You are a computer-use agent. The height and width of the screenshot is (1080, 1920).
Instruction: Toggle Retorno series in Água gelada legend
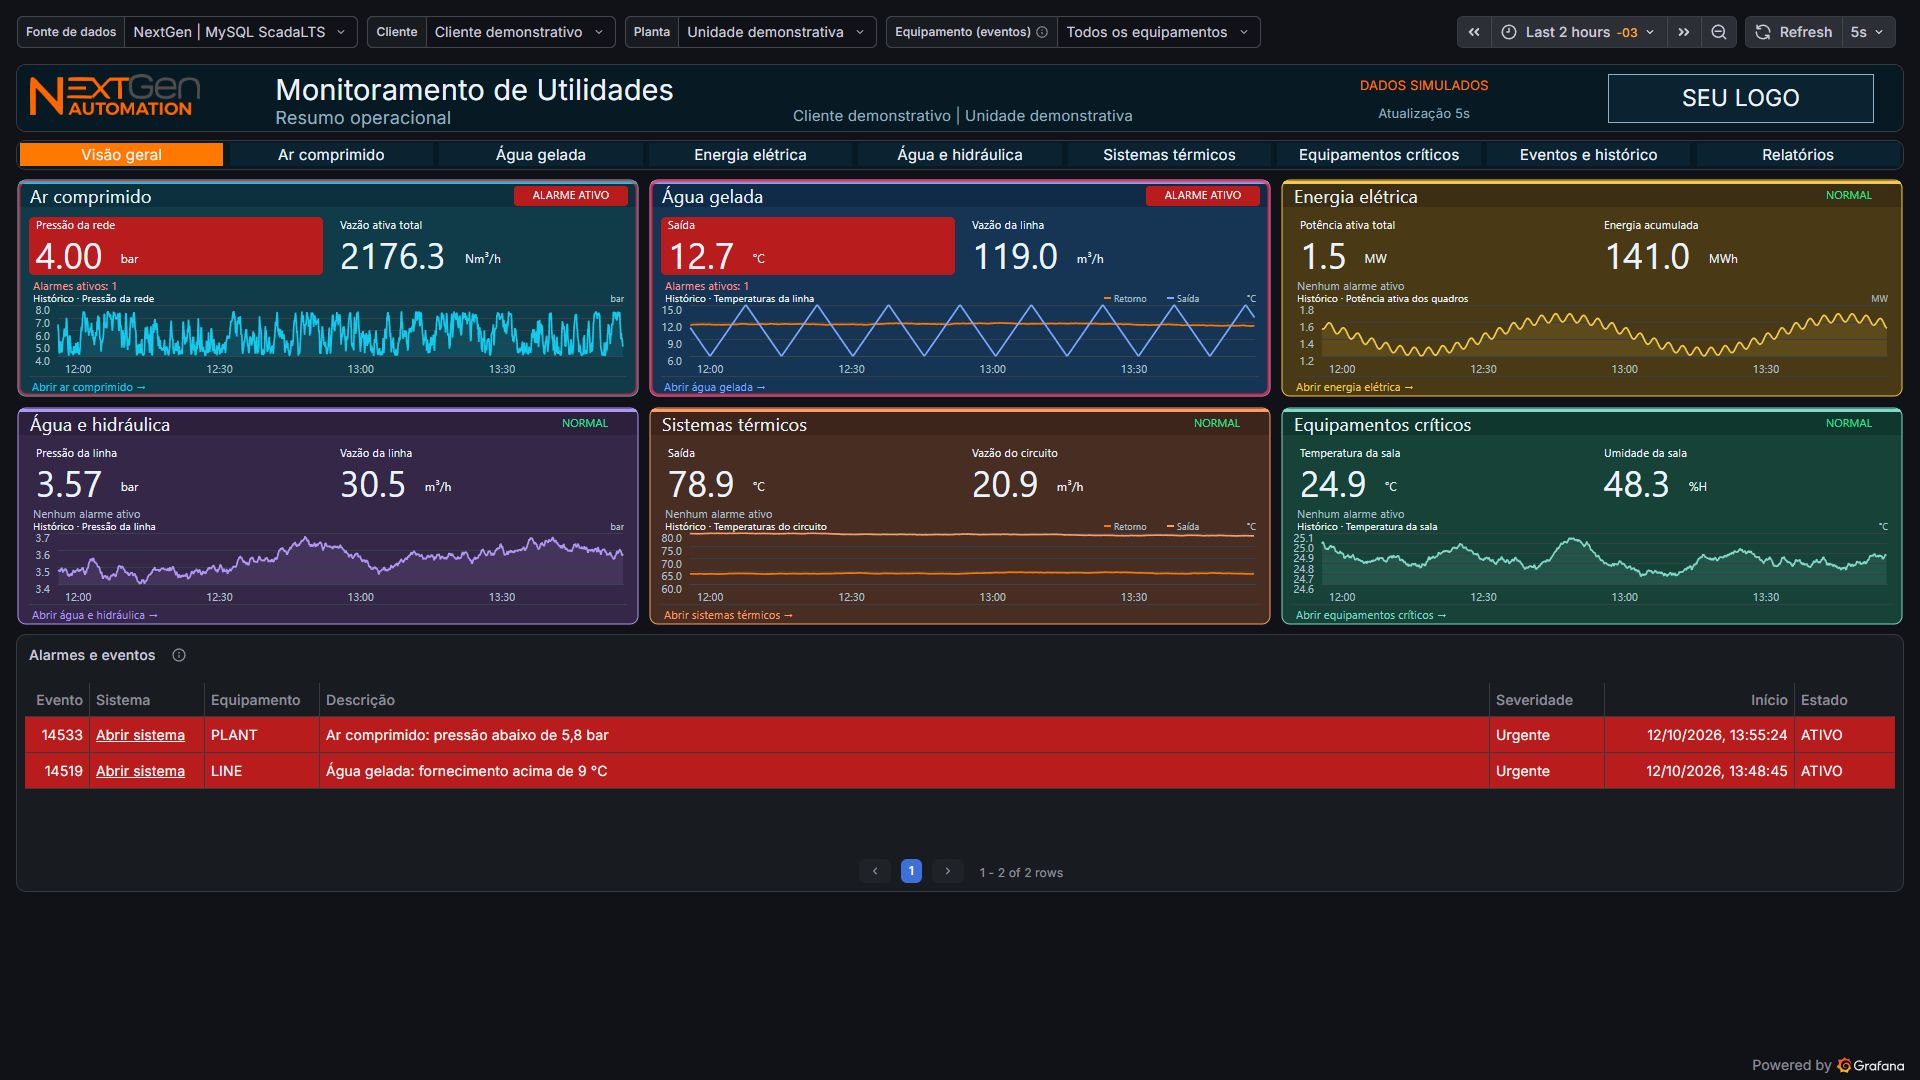point(1125,299)
